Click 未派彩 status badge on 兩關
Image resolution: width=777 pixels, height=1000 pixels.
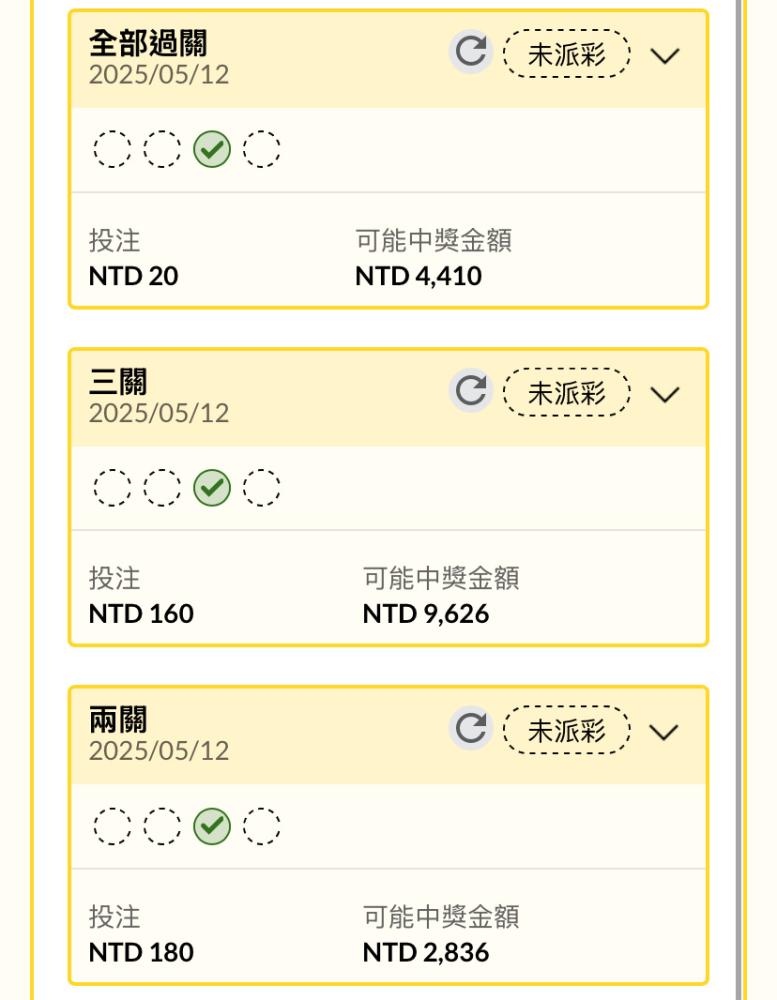tap(567, 730)
